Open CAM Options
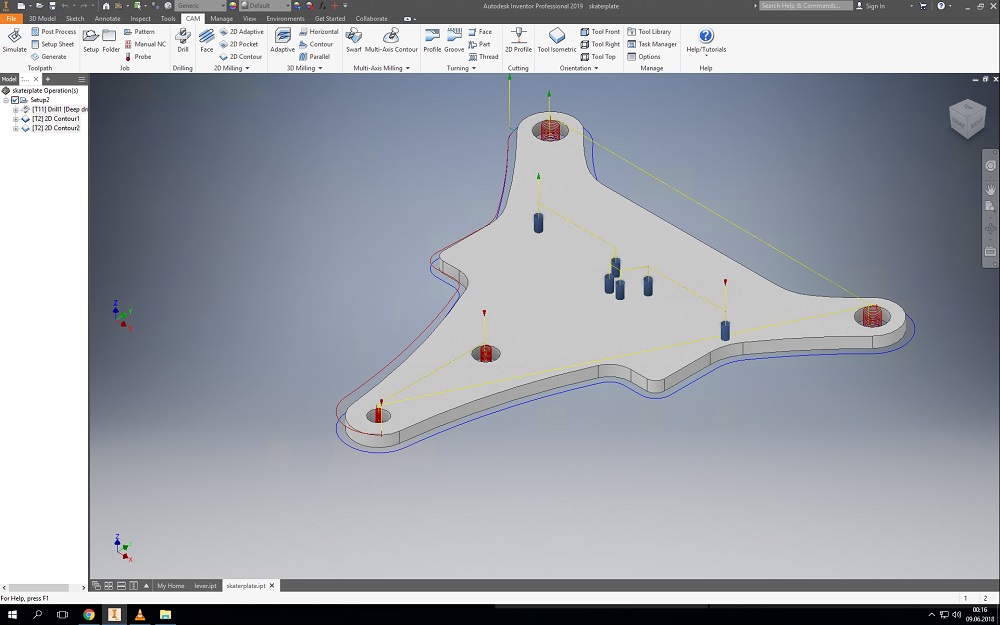The width and height of the screenshot is (1000, 625). pos(644,57)
